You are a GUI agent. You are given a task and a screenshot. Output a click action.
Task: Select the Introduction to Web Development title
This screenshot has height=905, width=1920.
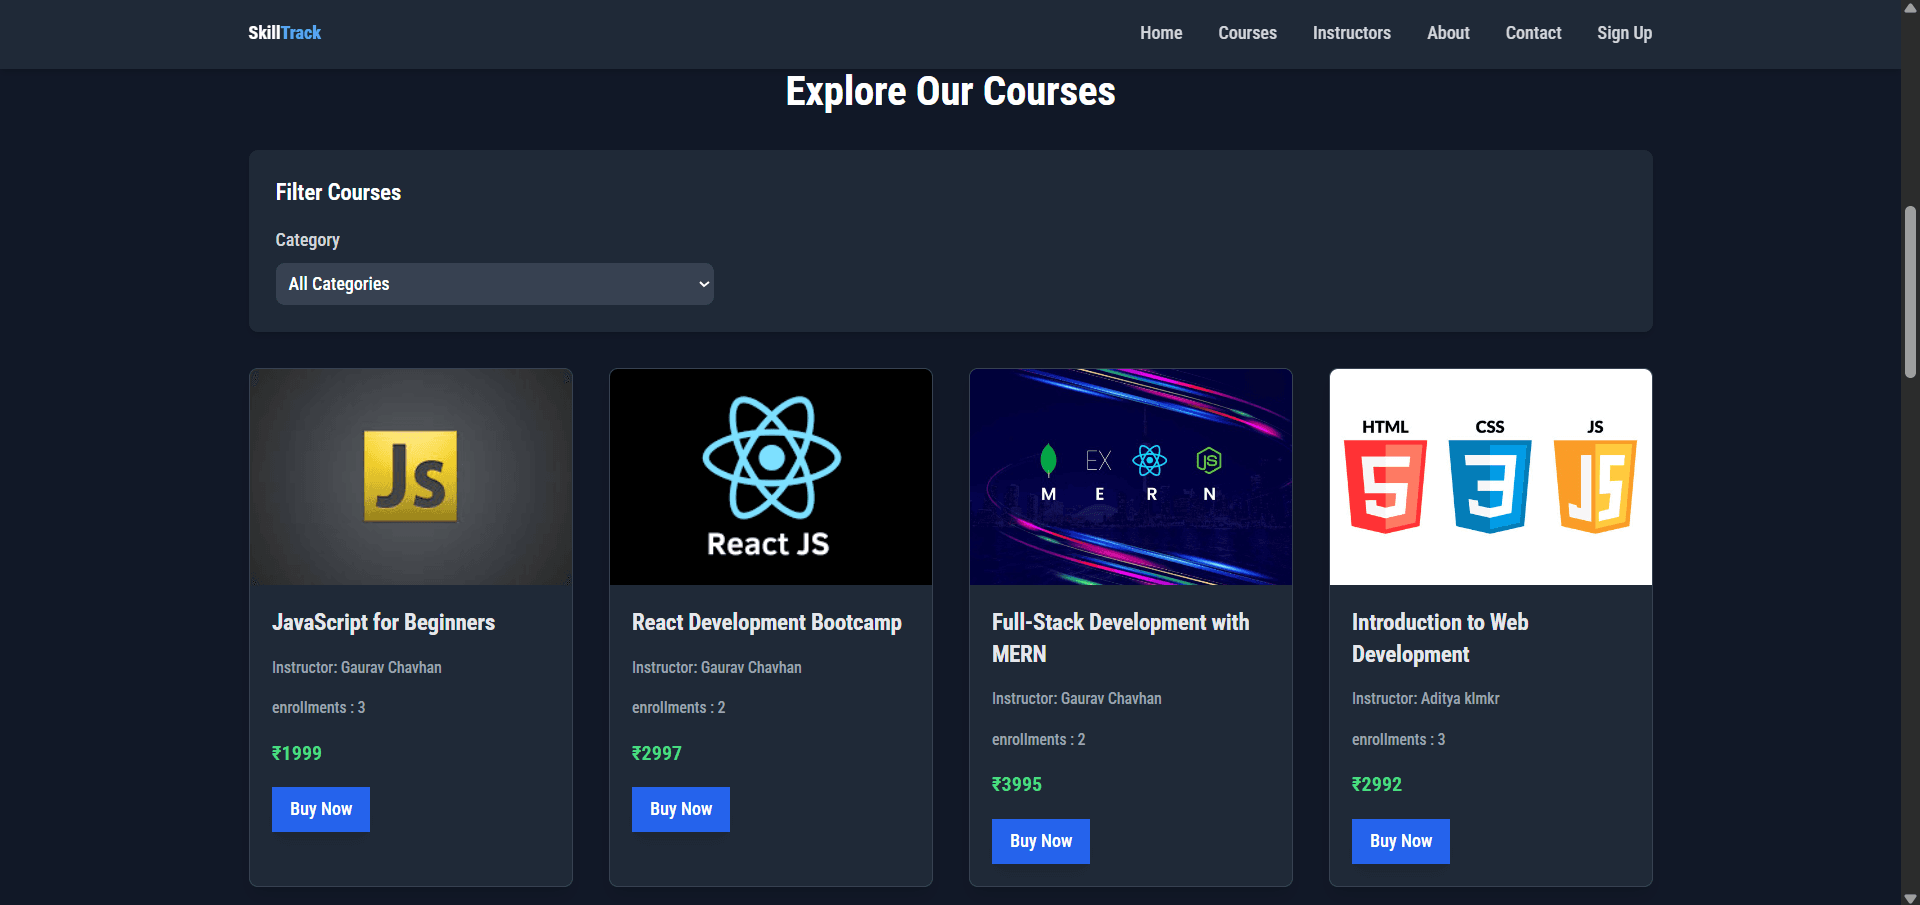tap(1440, 638)
